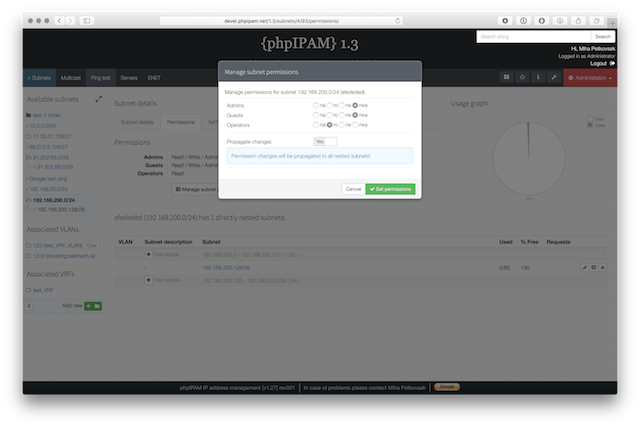
Task: Select 'rw' radio for Guests
Action: pos(342,115)
